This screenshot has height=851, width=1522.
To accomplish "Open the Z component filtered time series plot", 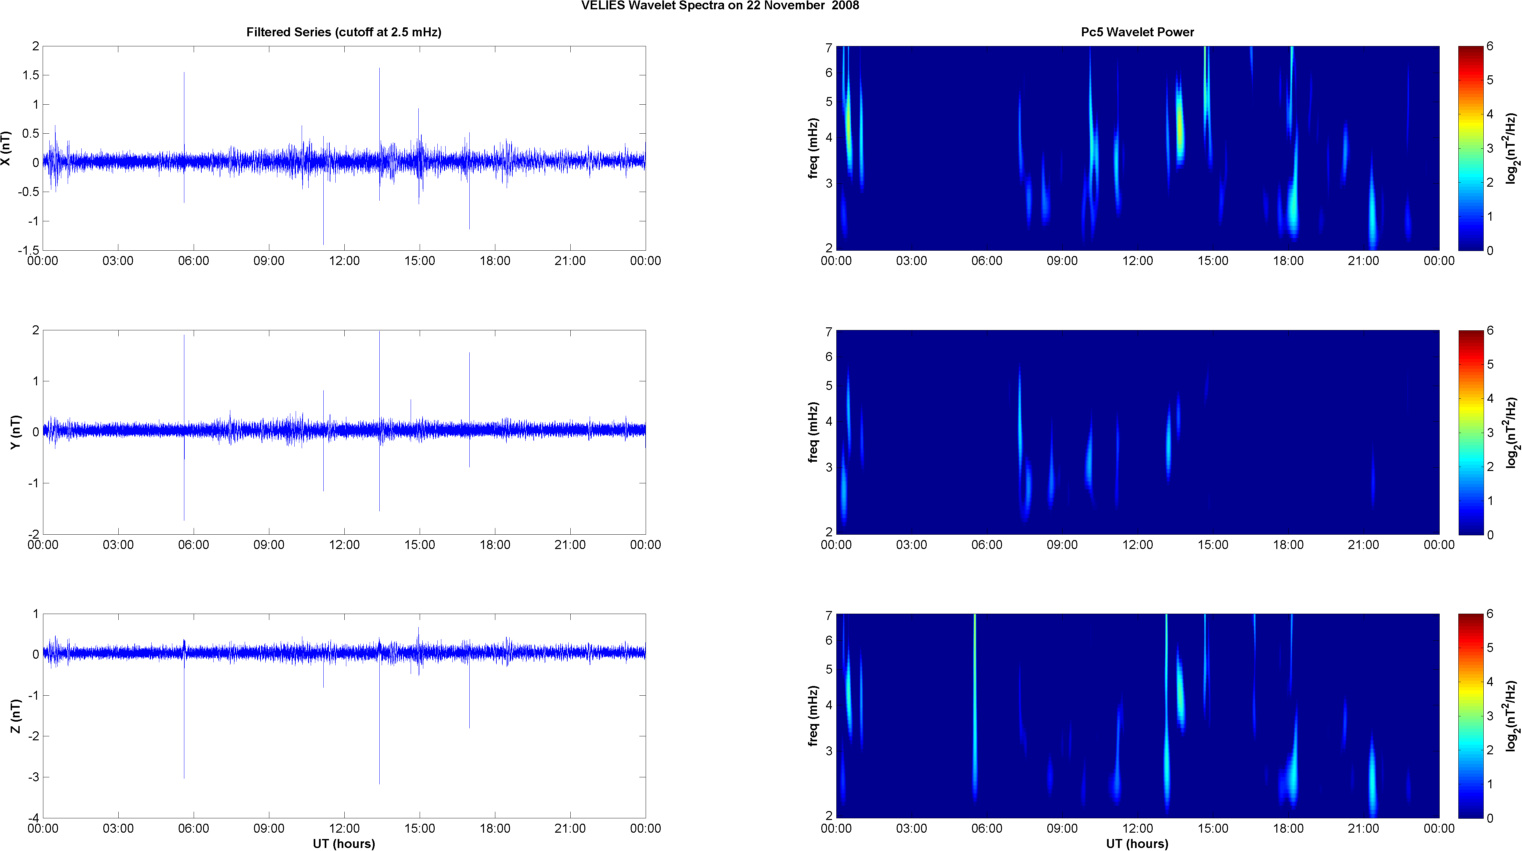I will point(344,716).
